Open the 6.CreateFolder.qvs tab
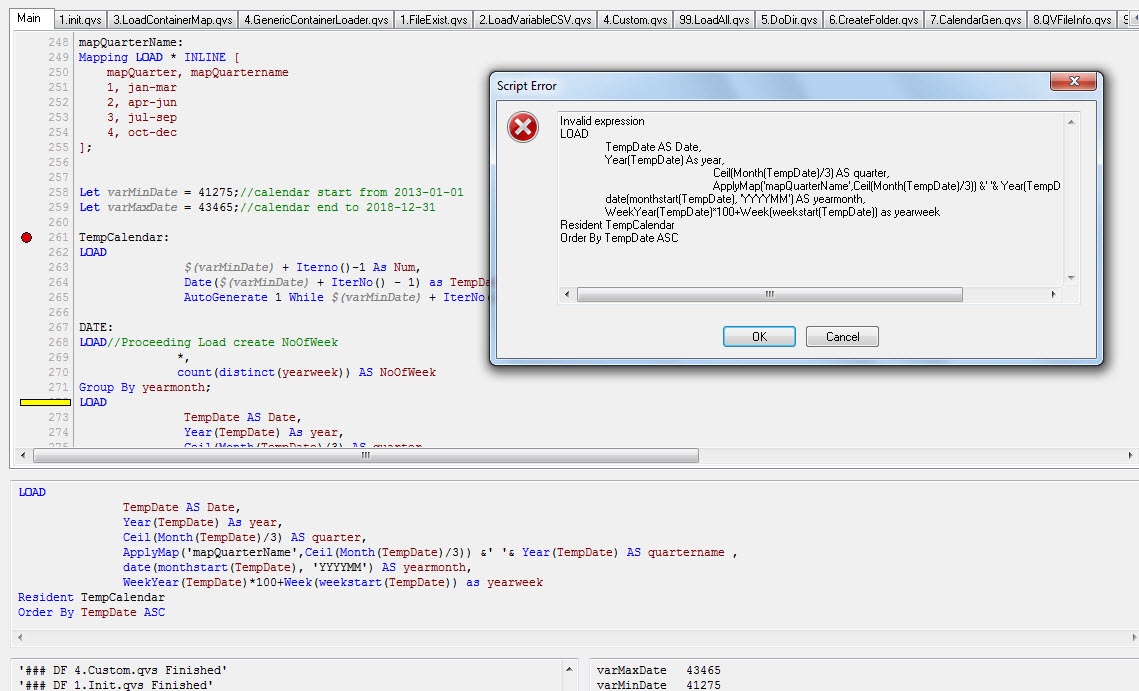1139x691 pixels. point(873,20)
